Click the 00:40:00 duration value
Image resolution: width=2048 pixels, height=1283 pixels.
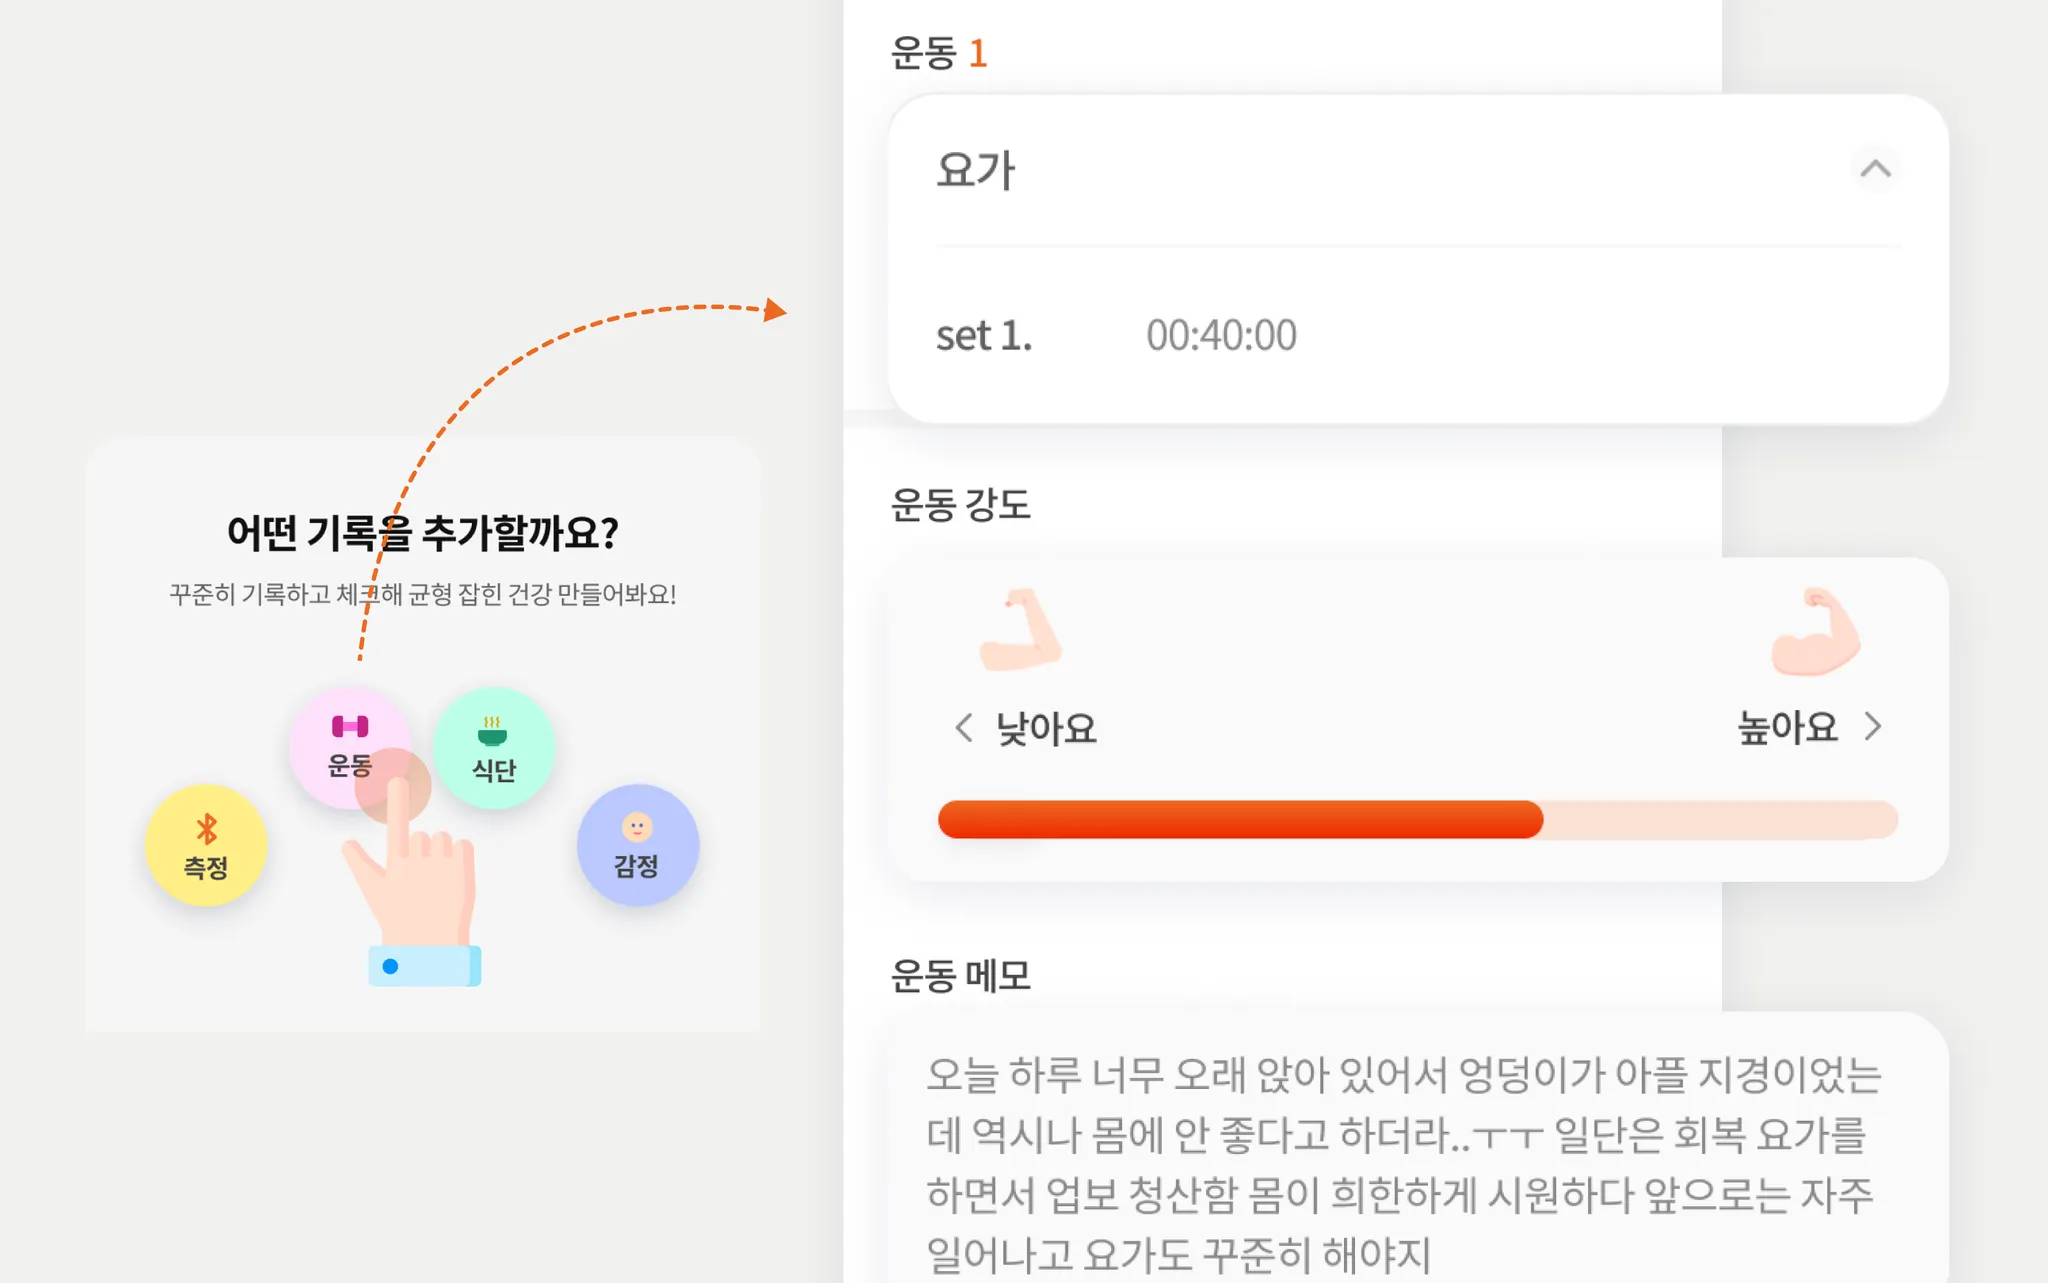coord(1221,336)
